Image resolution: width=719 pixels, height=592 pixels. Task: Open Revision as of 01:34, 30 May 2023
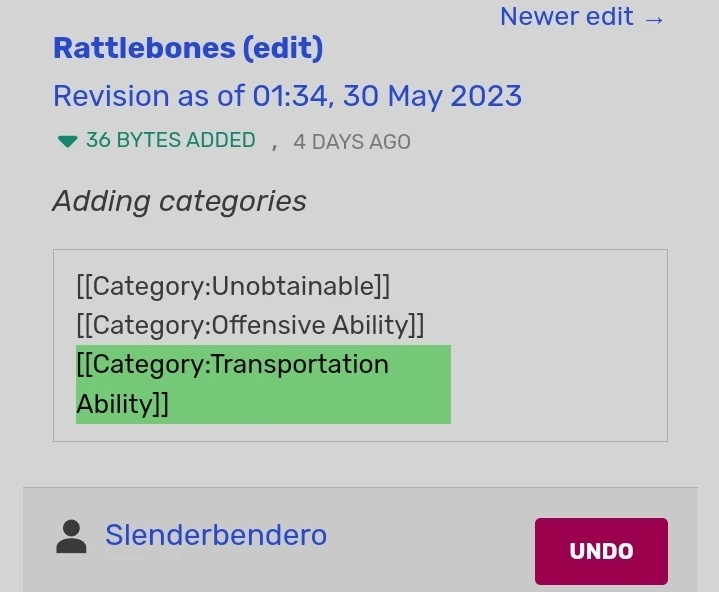tap(287, 96)
